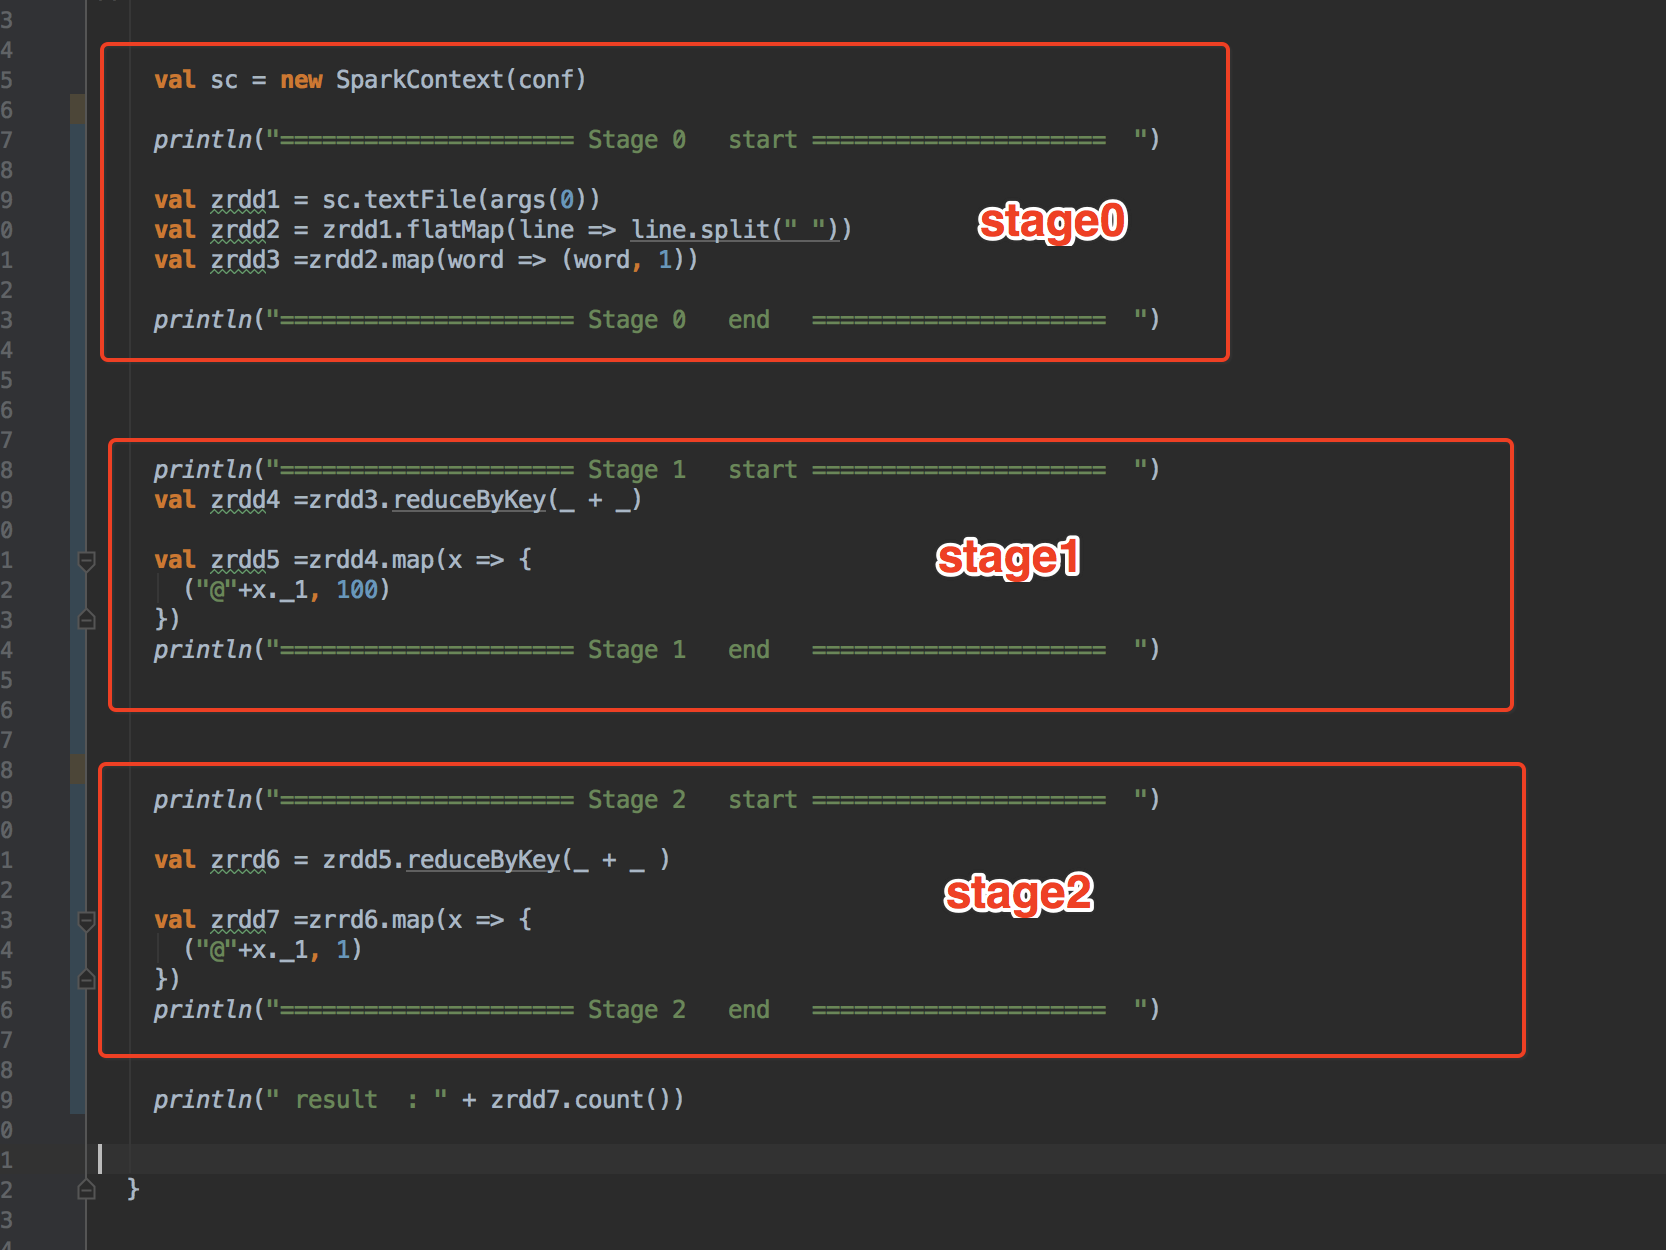Click the blue gutter change stripe beside the Stage 0 block

[x=78, y=230]
